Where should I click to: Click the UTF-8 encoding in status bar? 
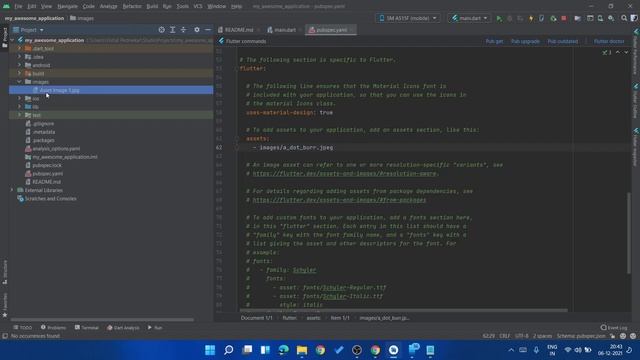point(521,336)
